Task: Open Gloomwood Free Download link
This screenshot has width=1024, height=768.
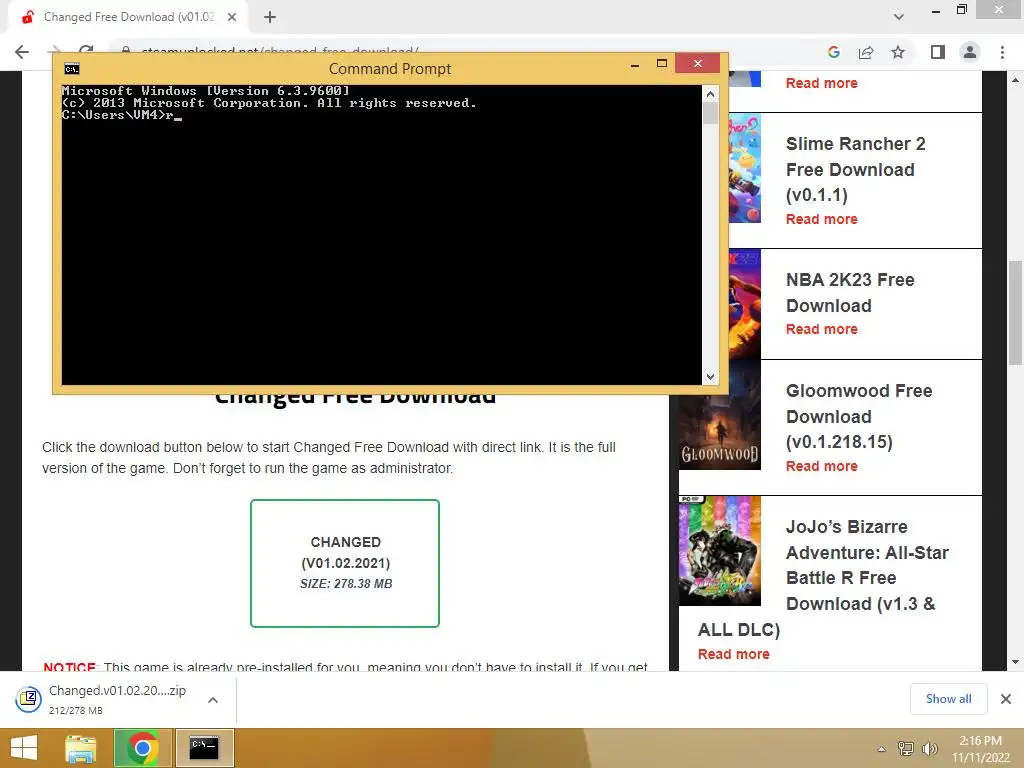Action: [859, 416]
